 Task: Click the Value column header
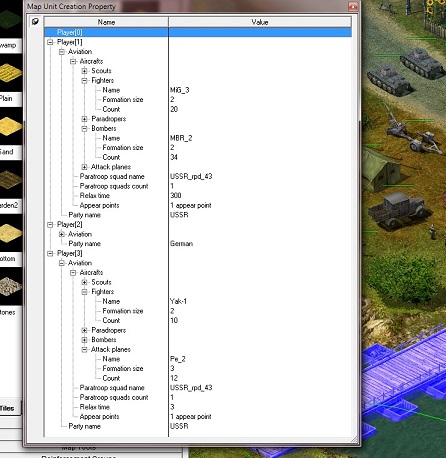(260, 22)
